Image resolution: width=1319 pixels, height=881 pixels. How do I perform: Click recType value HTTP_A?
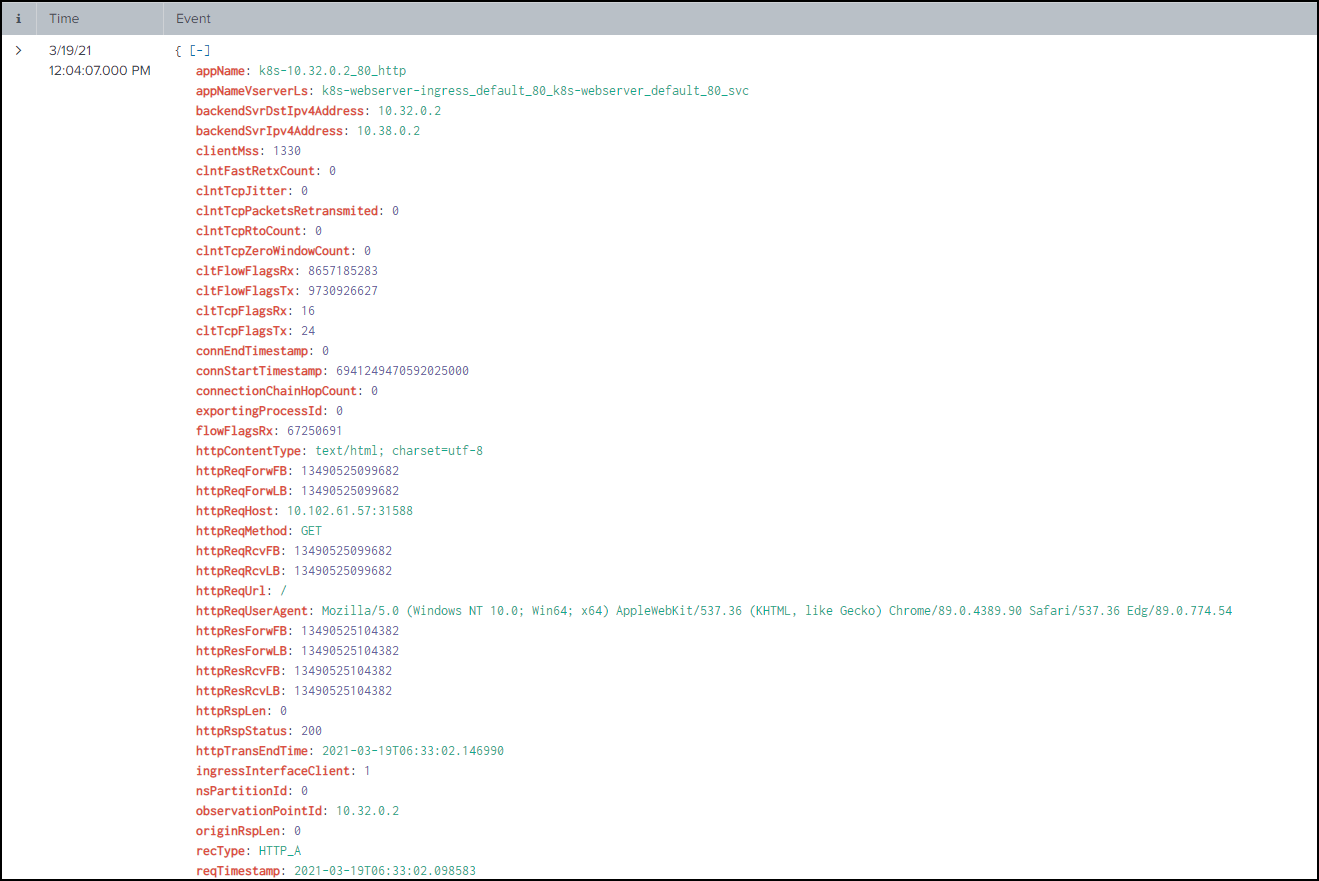pyautogui.click(x=280, y=851)
